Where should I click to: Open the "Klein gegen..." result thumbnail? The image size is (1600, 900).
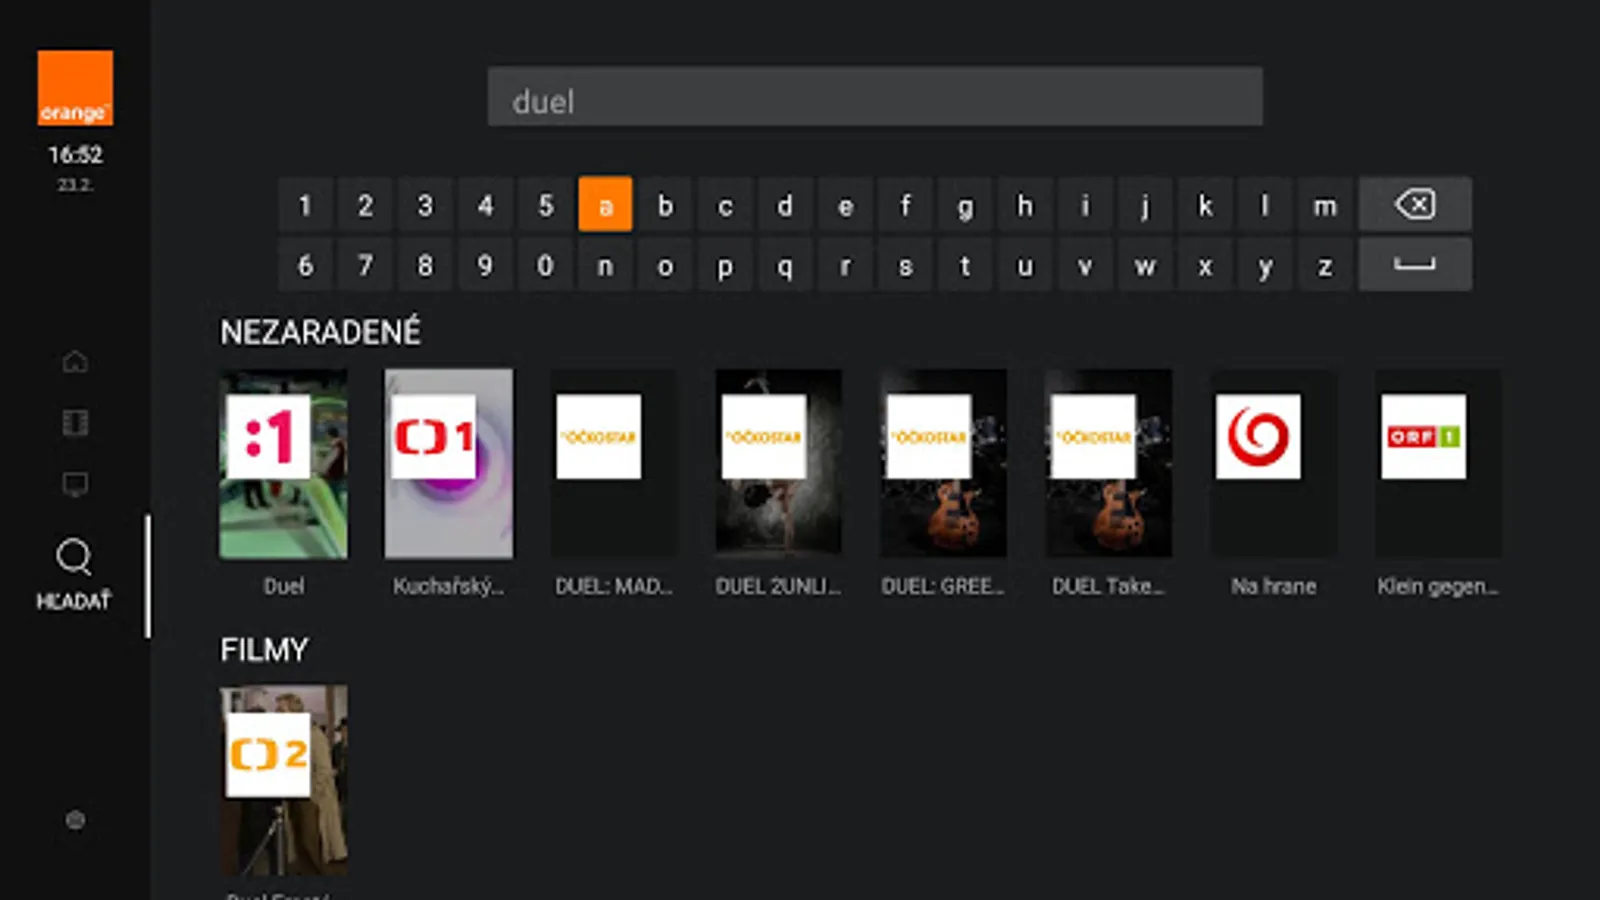pyautogui.click(x=1439, y=463)
